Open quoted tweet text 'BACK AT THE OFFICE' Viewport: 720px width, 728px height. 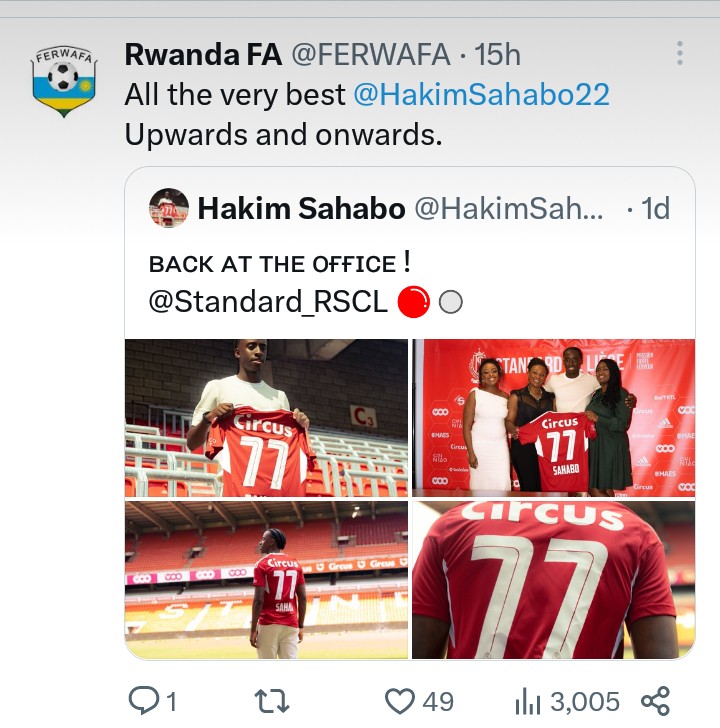(273, 264)
